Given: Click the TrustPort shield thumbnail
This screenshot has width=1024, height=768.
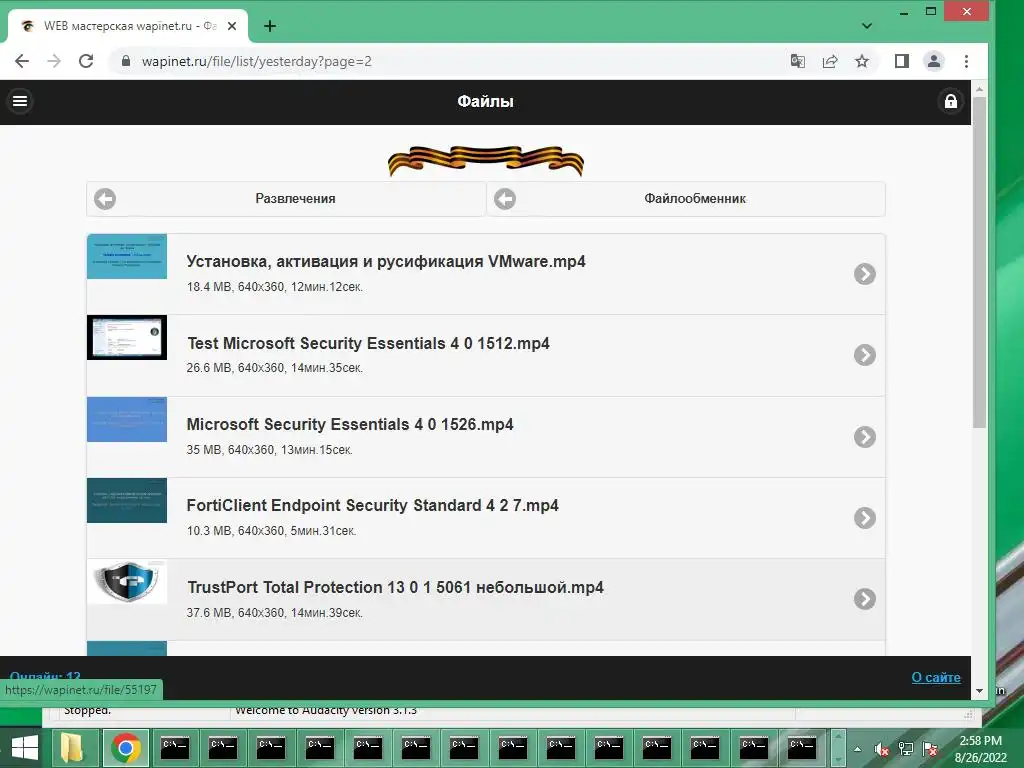Looking at the screenshot, I should pyautogui.click(x=127, y=582).
